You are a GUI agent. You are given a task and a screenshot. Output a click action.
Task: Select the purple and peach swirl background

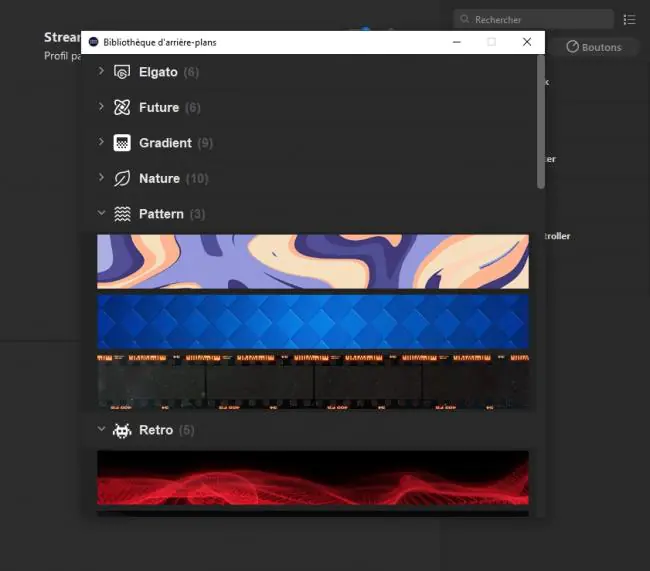[313, 262]
